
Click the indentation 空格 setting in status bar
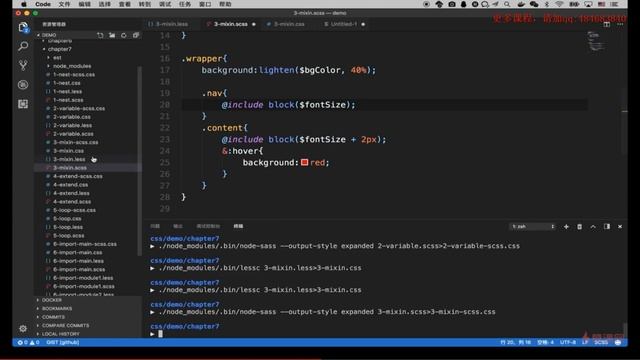click(545, 342)
